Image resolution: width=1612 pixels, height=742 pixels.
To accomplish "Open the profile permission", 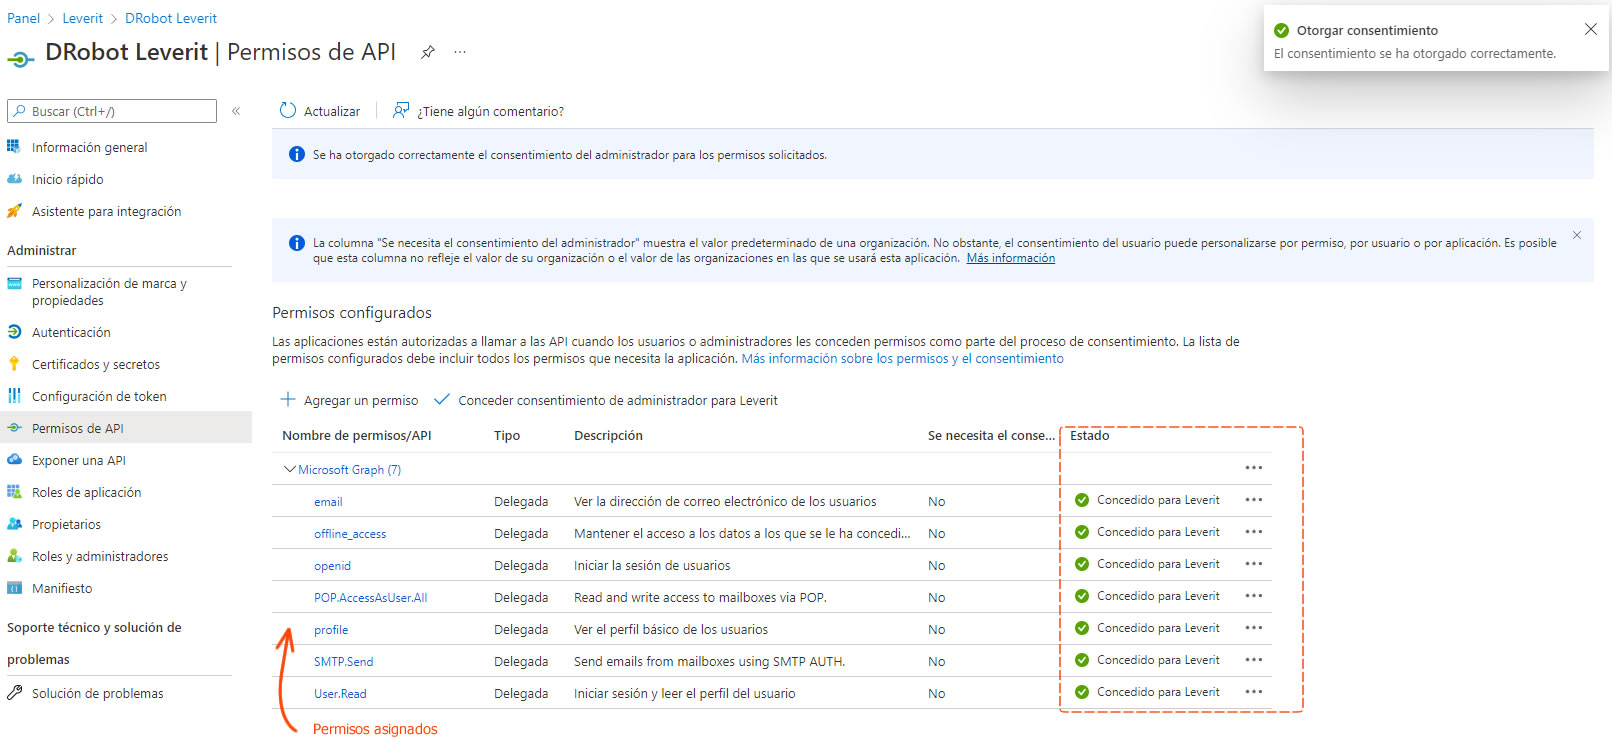I will tap(331, 630).
